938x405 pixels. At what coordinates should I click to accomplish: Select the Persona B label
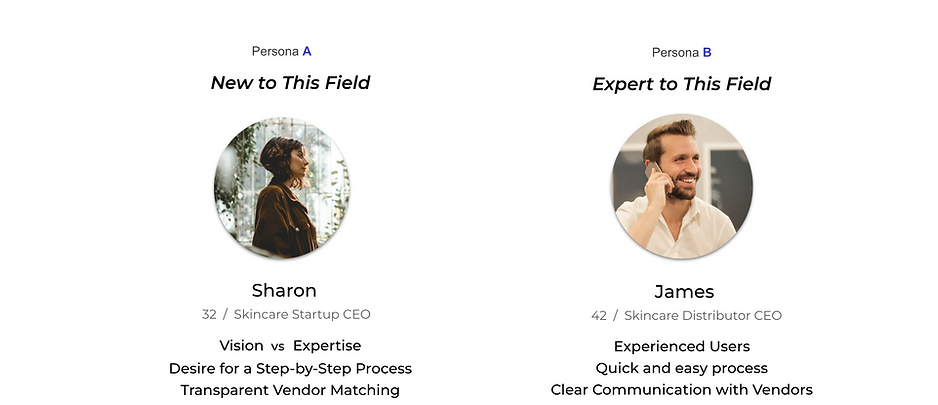681,53
